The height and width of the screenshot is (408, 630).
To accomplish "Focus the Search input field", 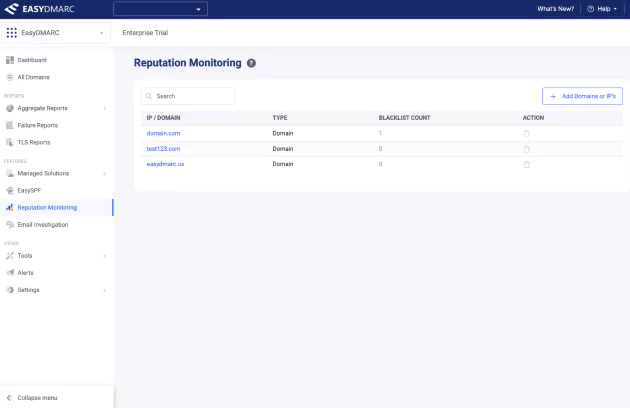I will coord(188,96).
